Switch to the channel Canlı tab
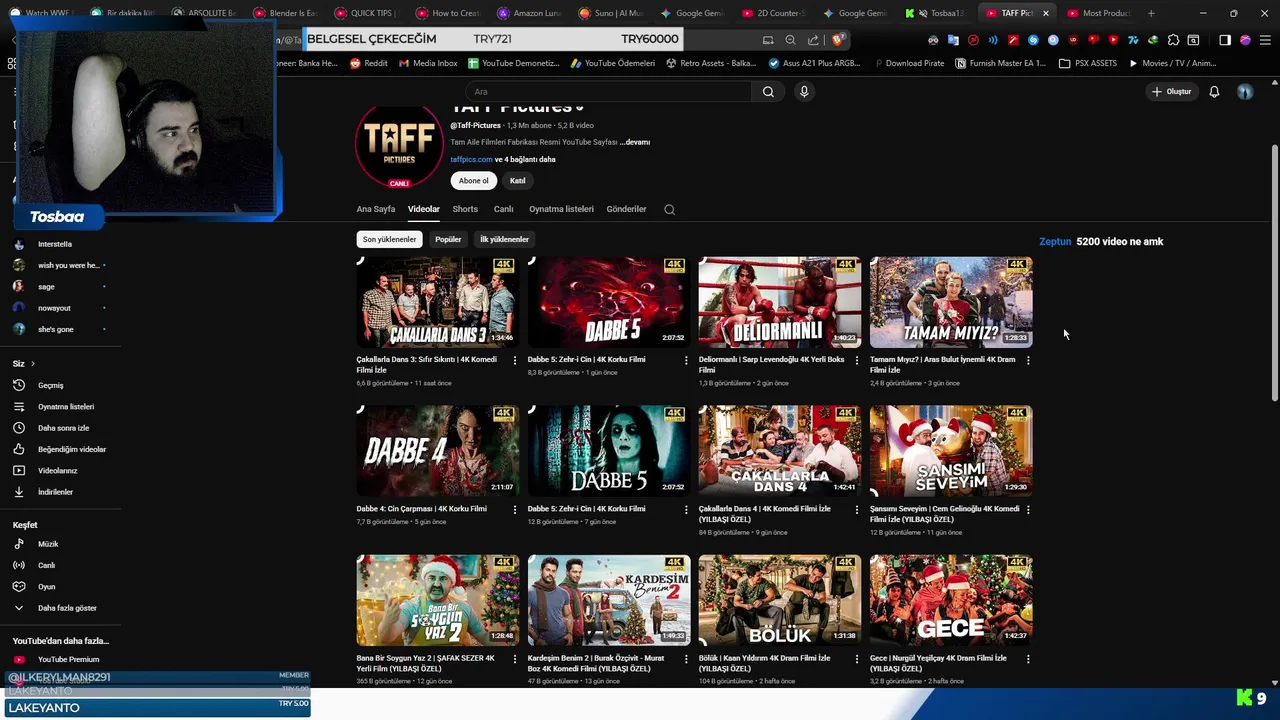The height and width of the screenshot is (720, 1280). pyautogui.click(x=503, y=209)
